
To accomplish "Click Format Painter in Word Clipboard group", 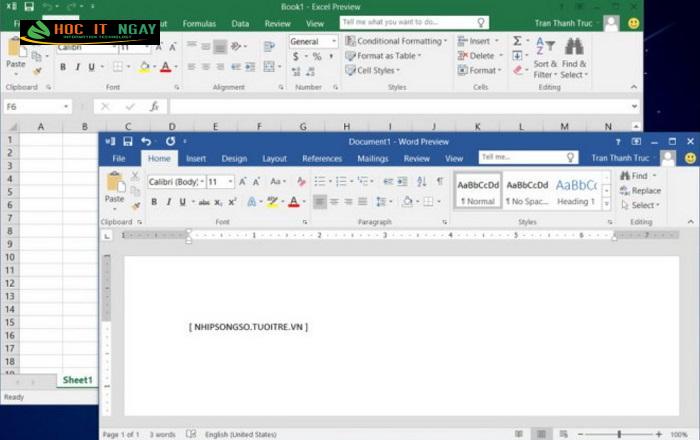I will 136,205.
